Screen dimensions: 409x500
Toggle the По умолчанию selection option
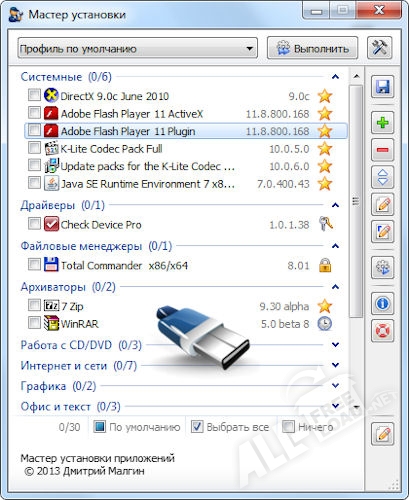point(137,427)
